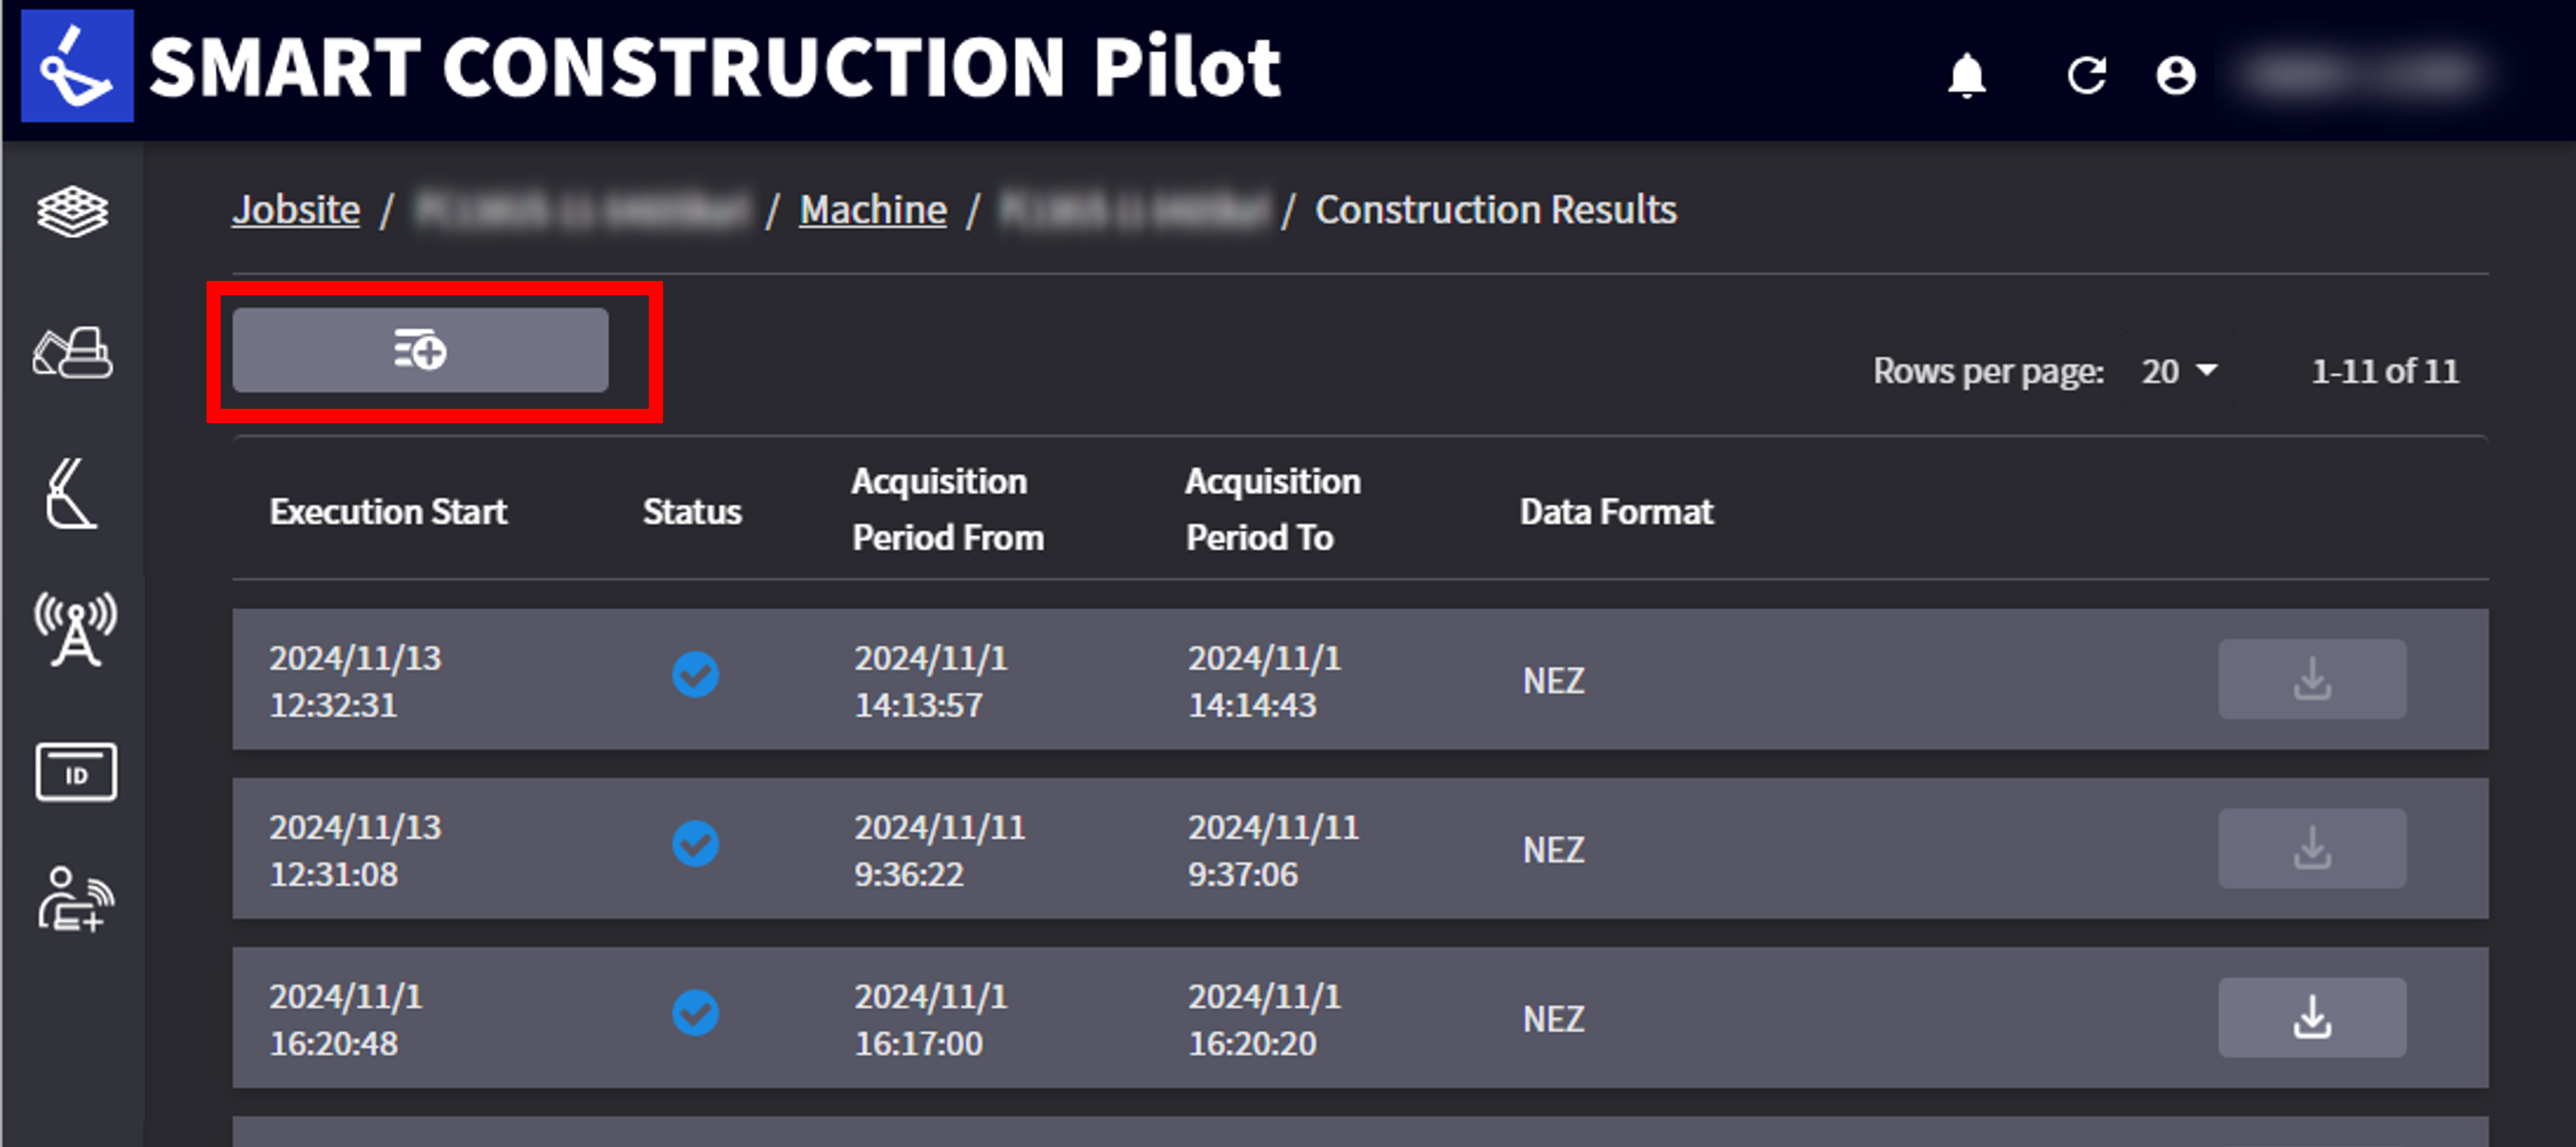The height and width of the screenshot is (1147, 2576).
Task: Click download for the 12:32:31 execution row
Action: coord(2311,679)
